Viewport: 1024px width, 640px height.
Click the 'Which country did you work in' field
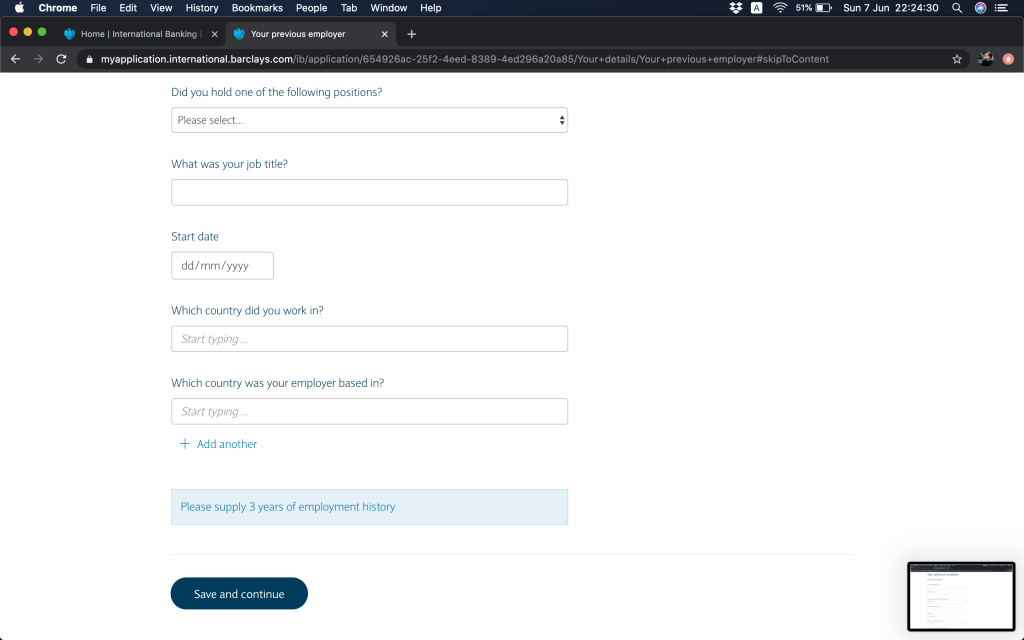click(369, 339)
